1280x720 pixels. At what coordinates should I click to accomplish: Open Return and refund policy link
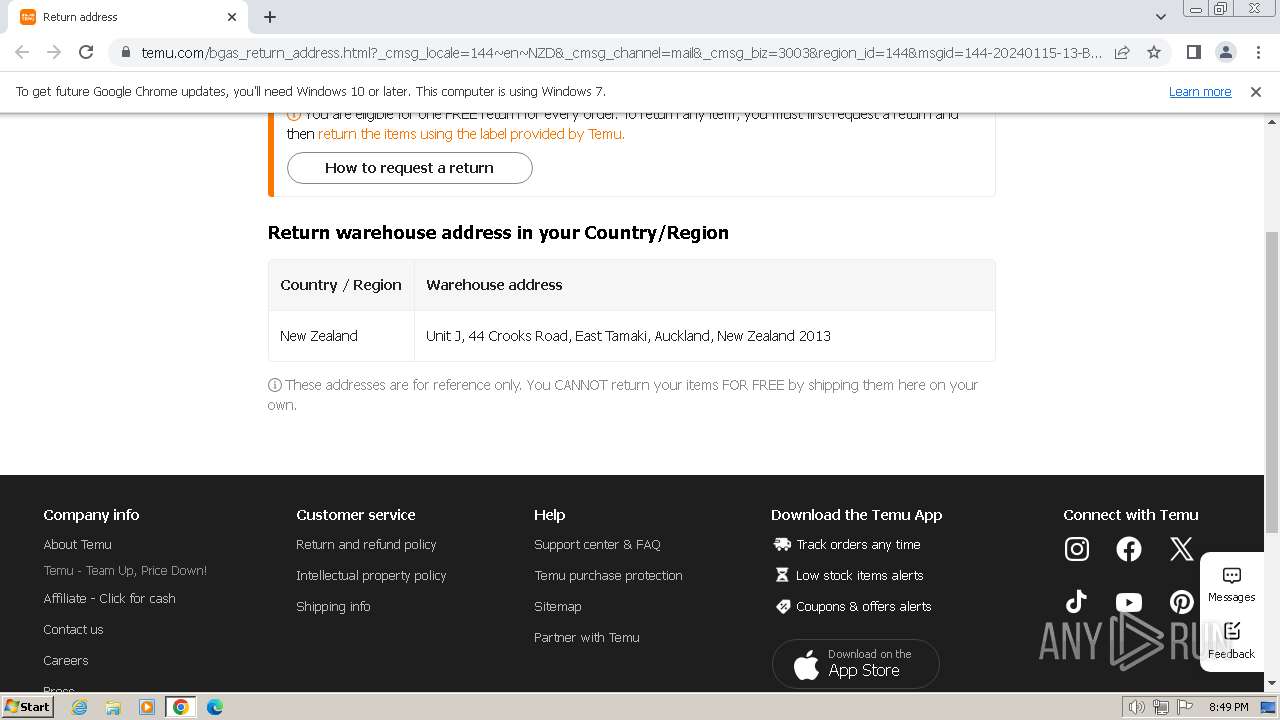(x=366, y=545)
